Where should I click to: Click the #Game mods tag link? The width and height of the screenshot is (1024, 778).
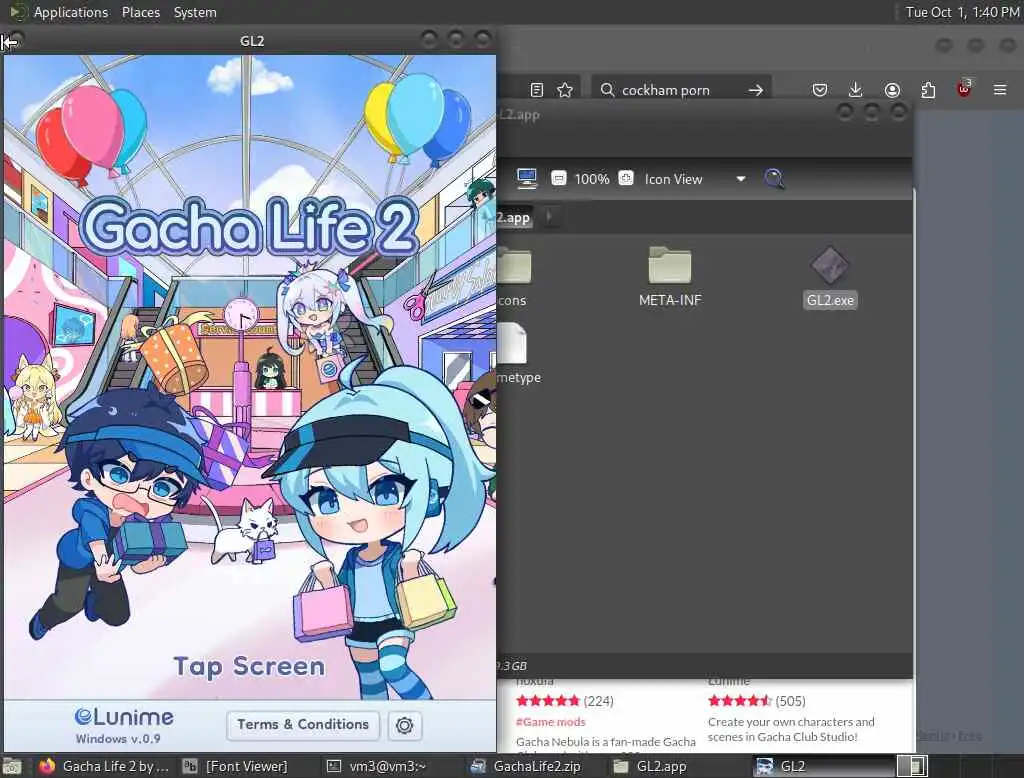pyautogui.click(x=551, y=722)
